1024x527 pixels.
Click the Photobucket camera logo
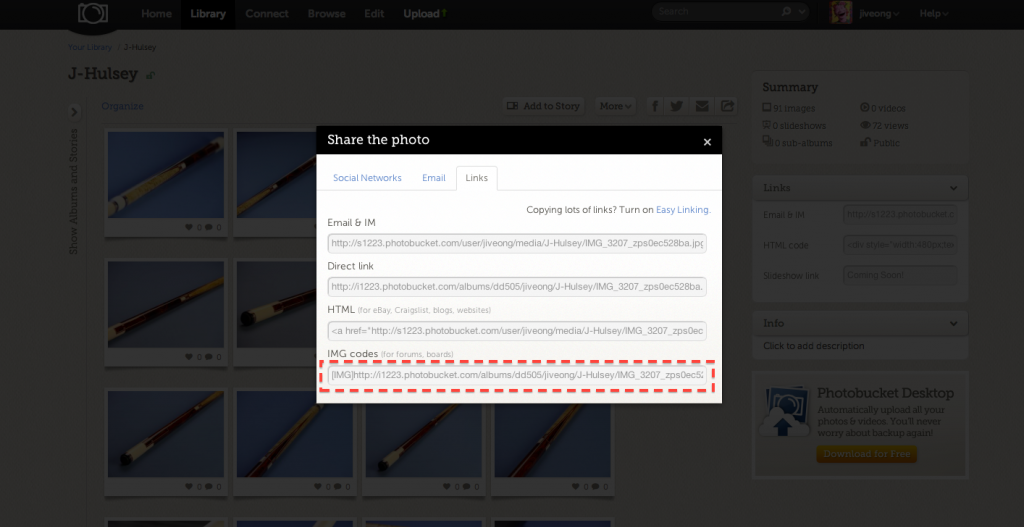(x=93, y=13)
